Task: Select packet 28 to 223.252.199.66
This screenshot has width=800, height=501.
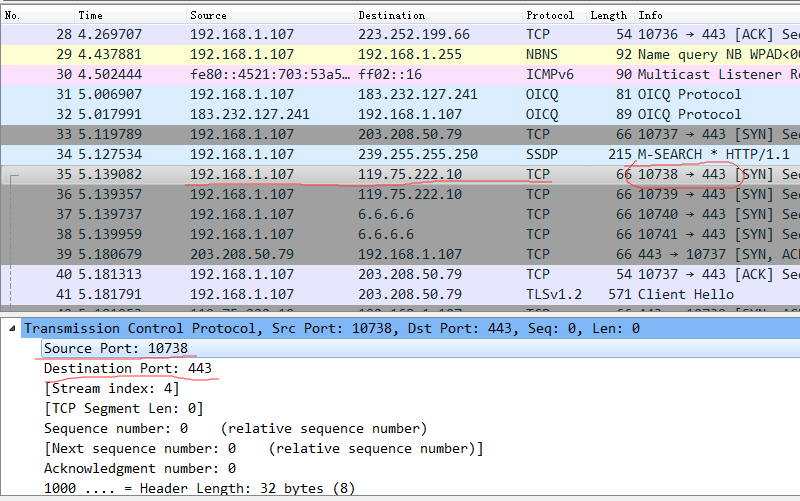Action: pyautogui.click(x=400, y=34)
